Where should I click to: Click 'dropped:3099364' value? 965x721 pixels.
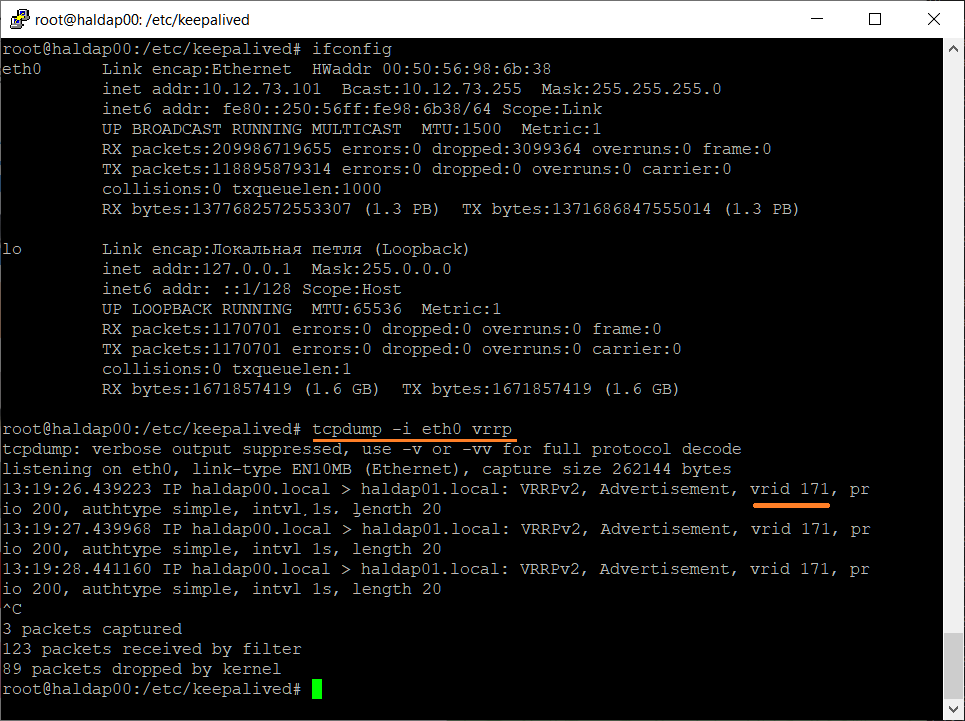coord(507,149)
